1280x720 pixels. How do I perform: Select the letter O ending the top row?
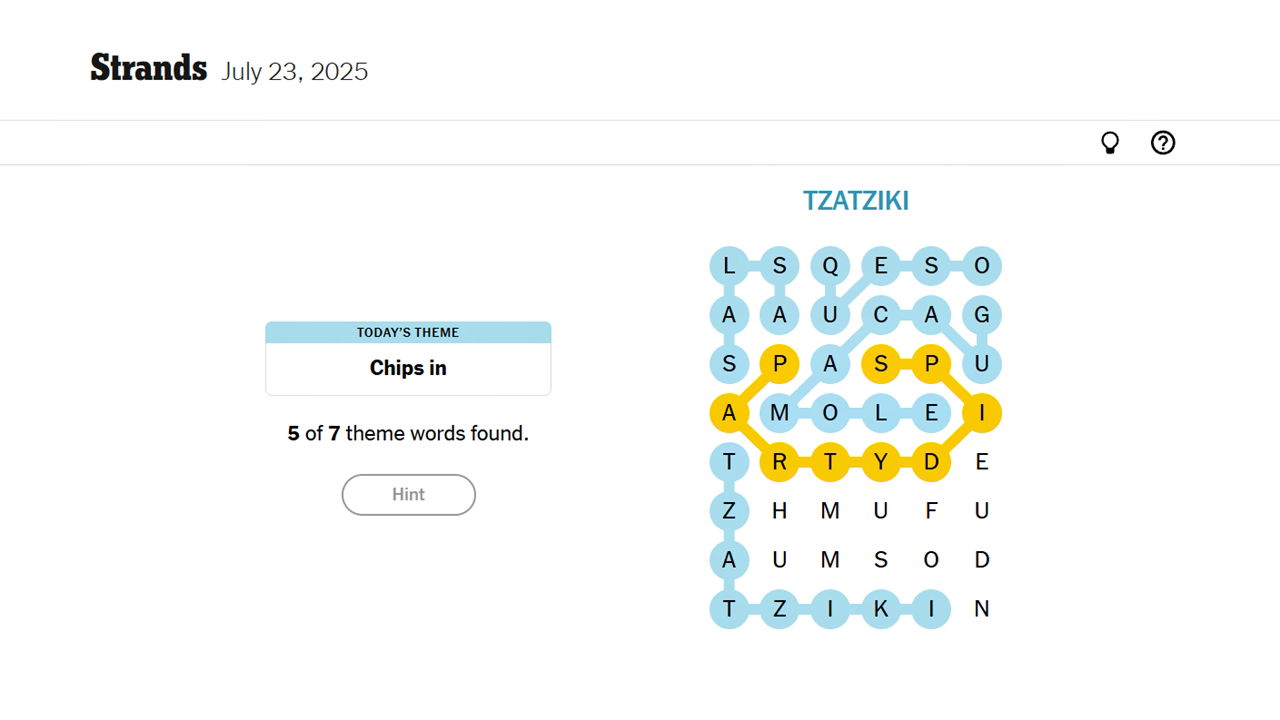982,266
